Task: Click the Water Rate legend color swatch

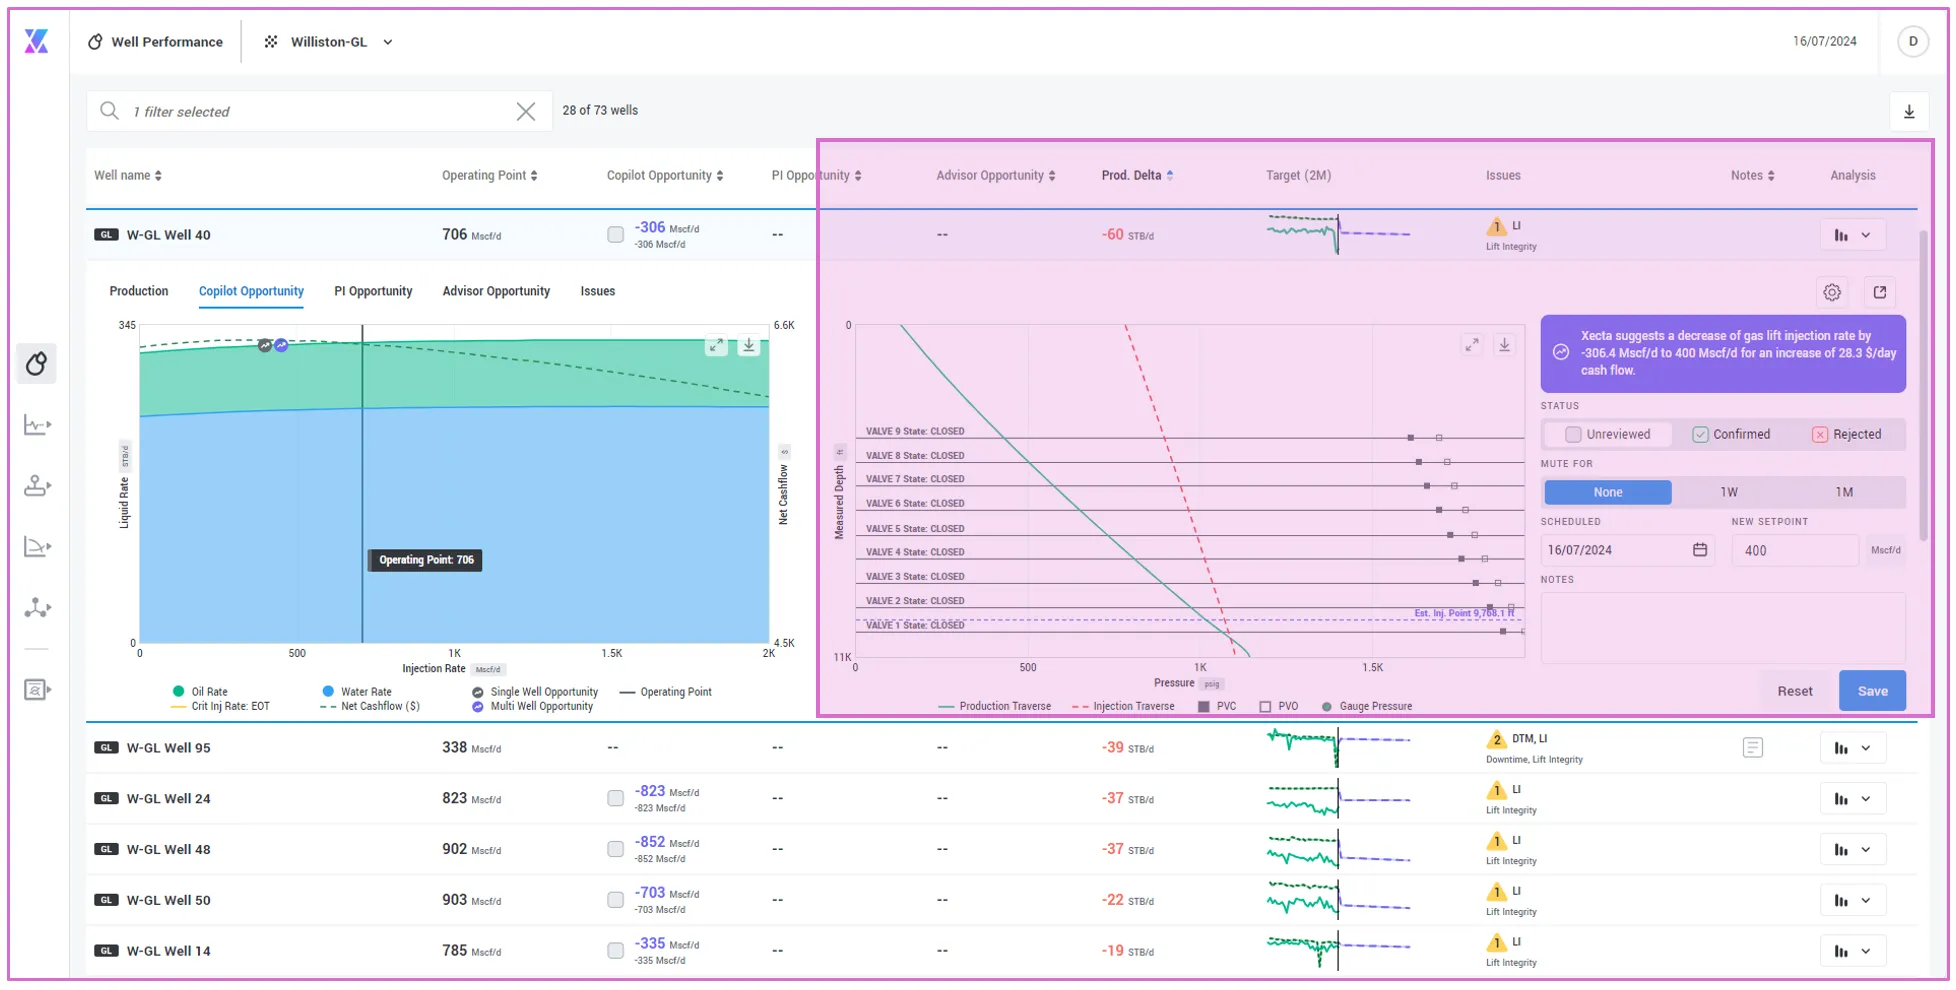Action: (x=328, y=691)
